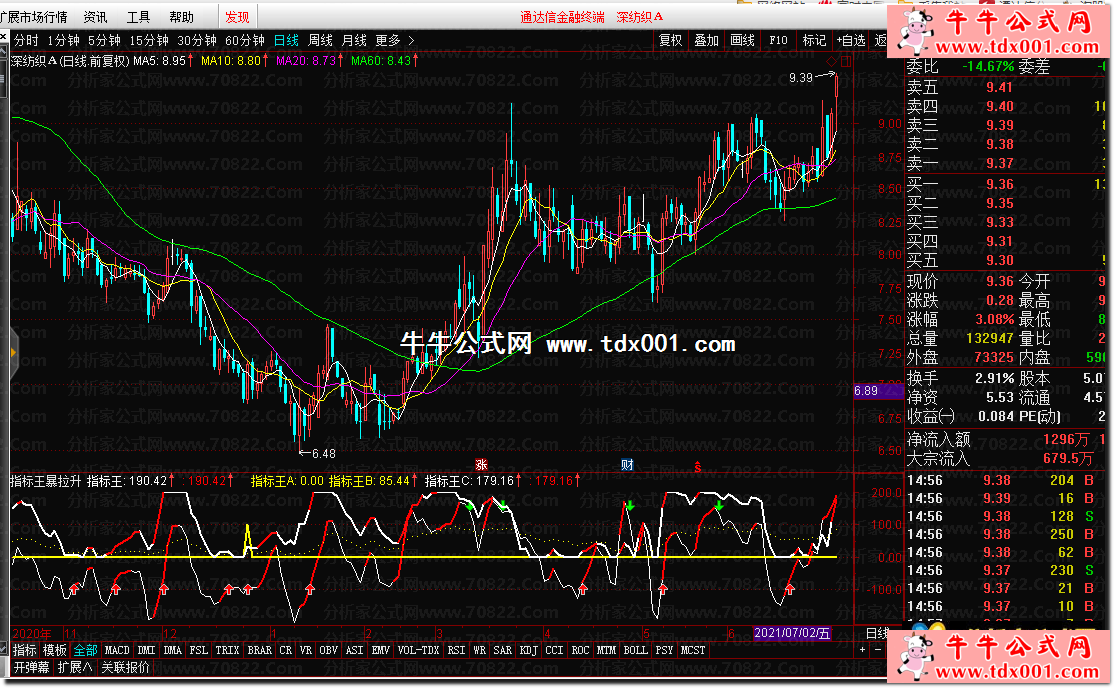Switch indicator to ASI
The height and width of the screenshot is (688, 1115).
[354, 650]
